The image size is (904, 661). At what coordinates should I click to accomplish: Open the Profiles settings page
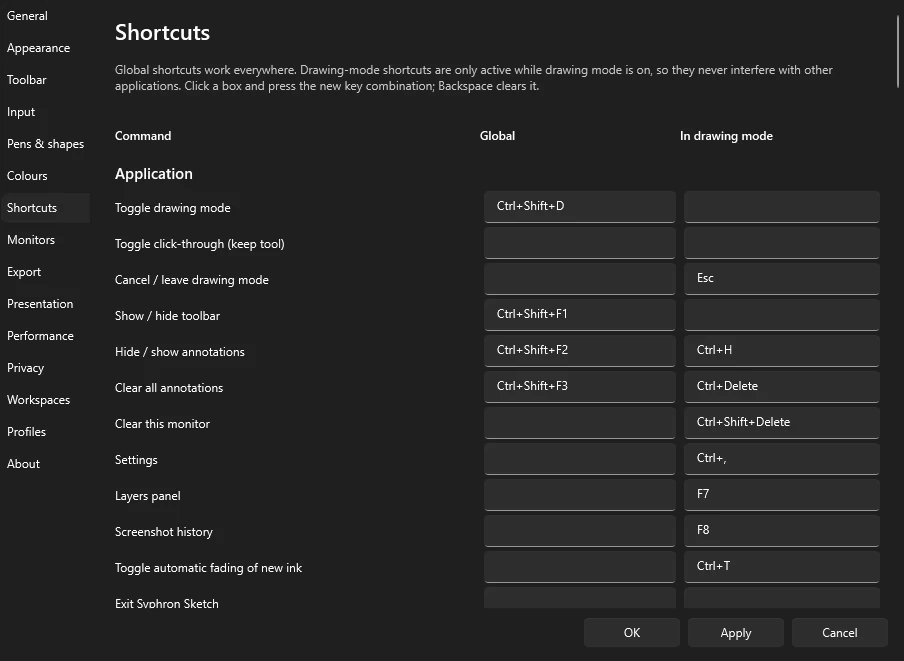[x=45, y=432]
